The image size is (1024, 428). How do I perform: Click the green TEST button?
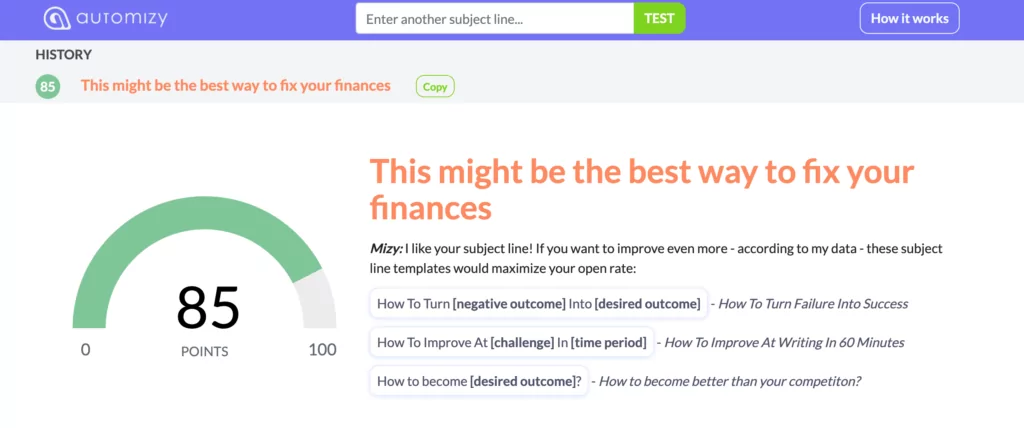click(659, 18)
